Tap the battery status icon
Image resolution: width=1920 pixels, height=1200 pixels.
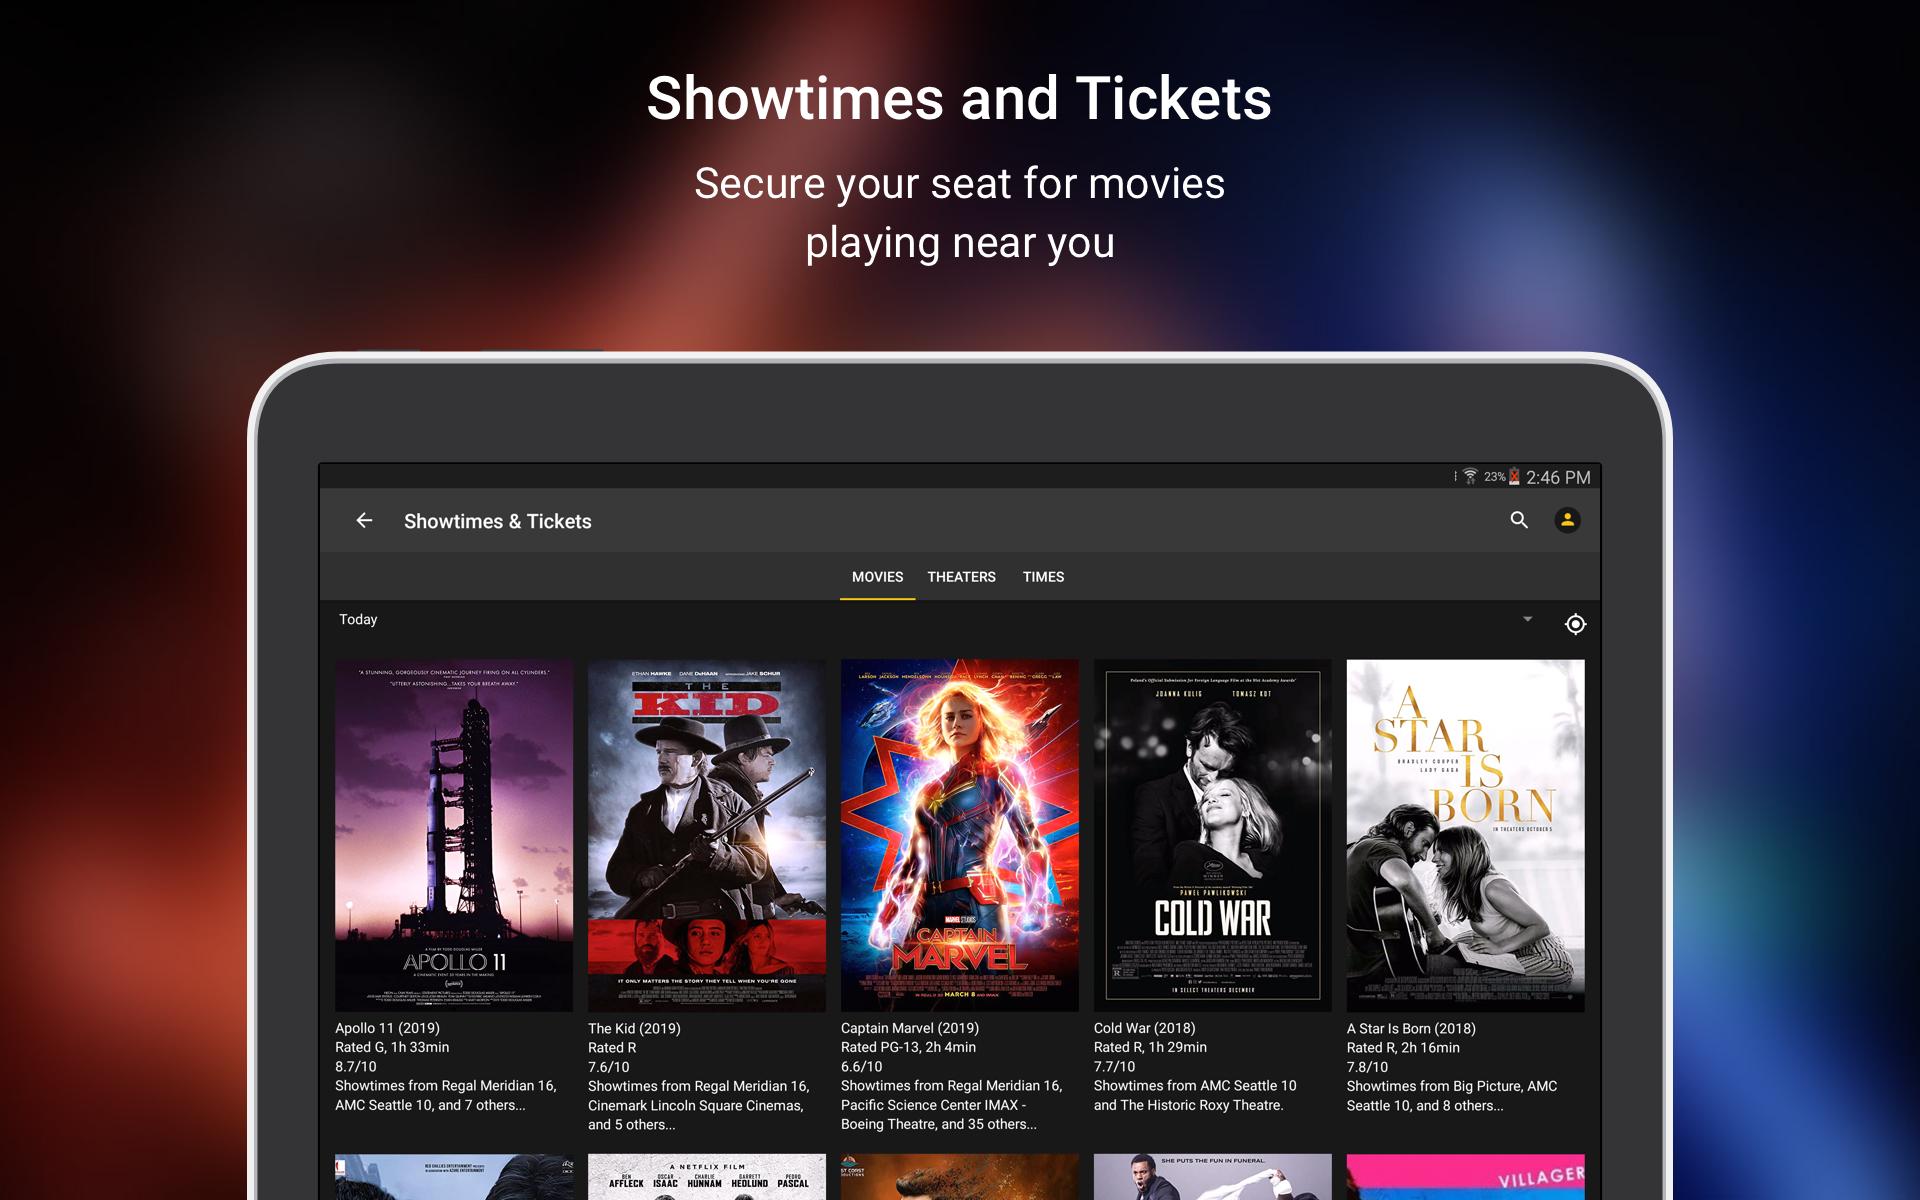[1514, 477]
